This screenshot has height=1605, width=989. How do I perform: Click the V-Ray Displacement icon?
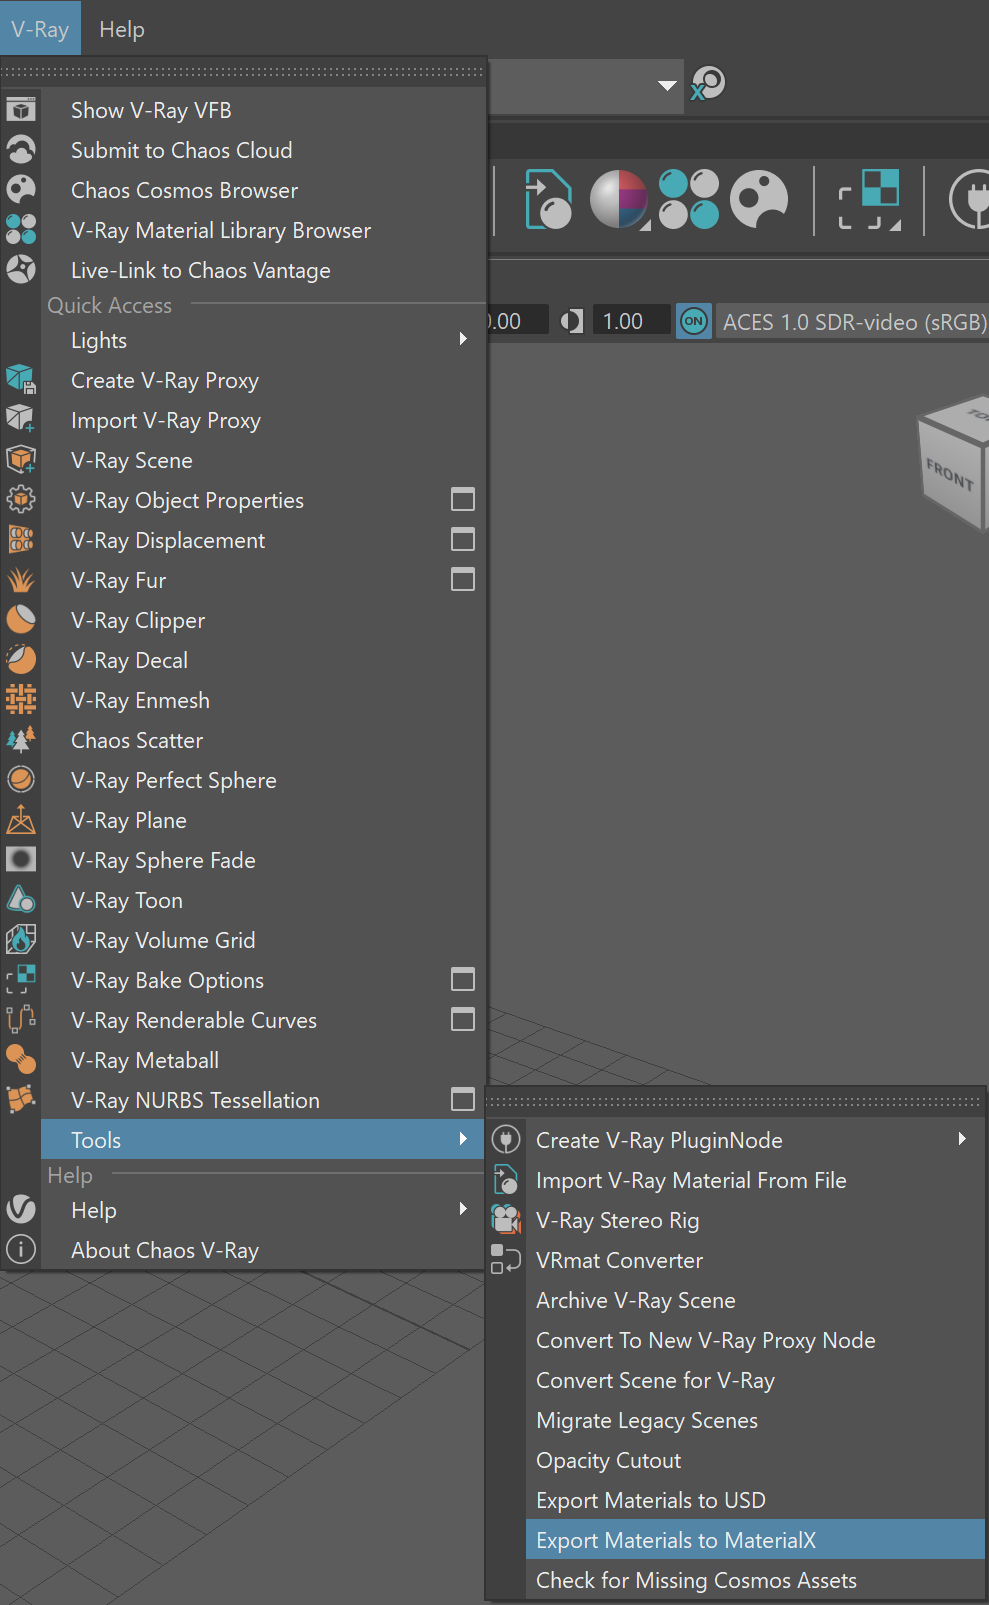tap(21, 539)
